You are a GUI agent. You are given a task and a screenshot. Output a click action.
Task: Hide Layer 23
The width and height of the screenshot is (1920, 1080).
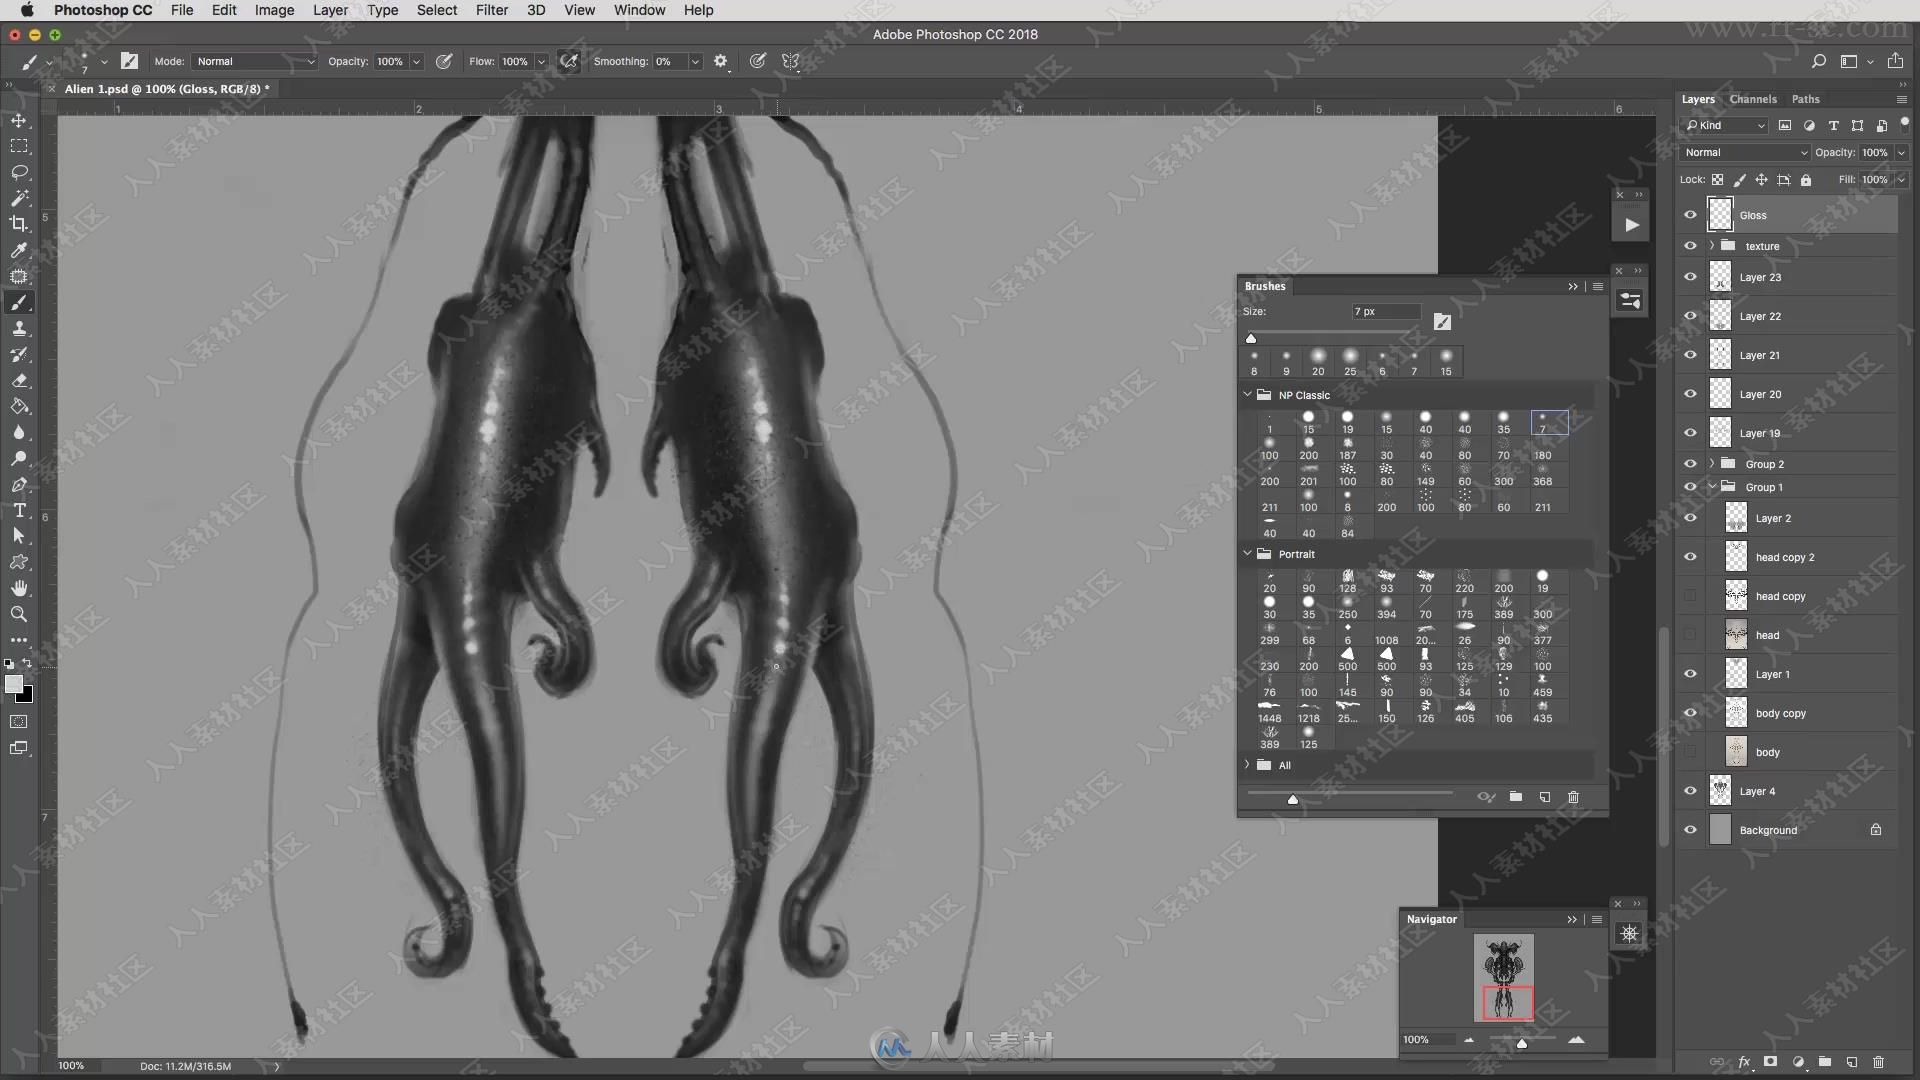[1690, 277]
